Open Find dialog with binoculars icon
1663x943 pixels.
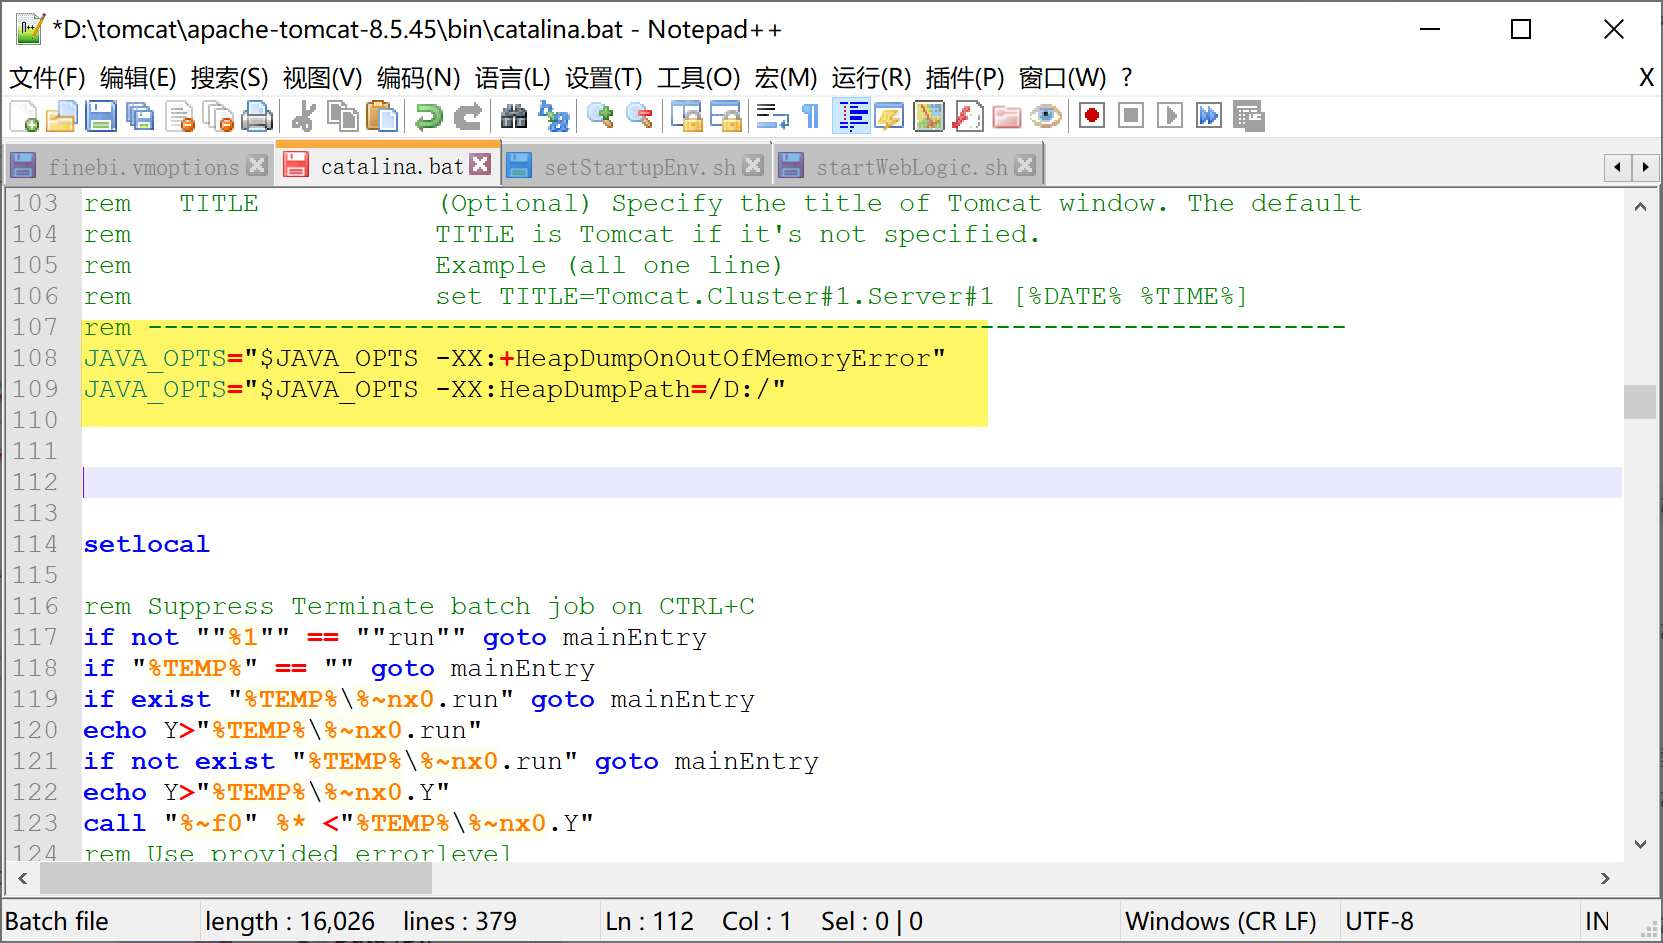pos(514,117)
